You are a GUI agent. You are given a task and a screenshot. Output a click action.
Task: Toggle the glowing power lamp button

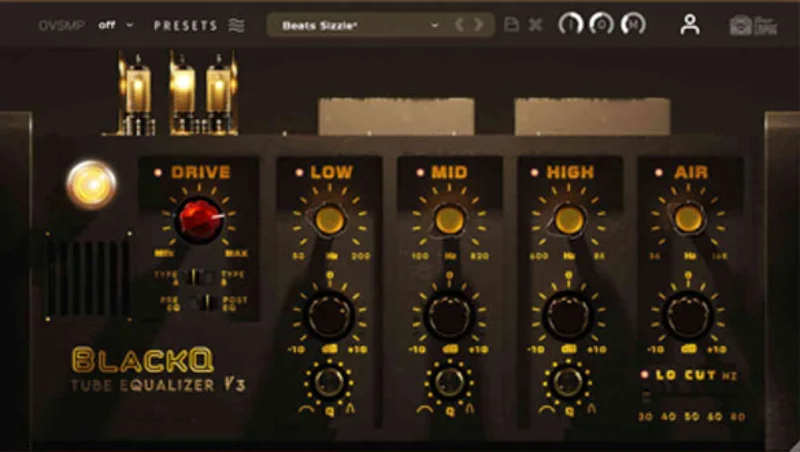91,185
